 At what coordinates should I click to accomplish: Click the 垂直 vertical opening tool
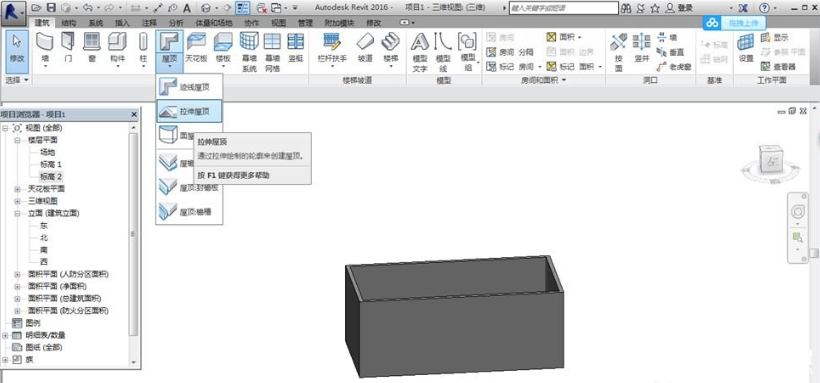[x=670, y=52]
